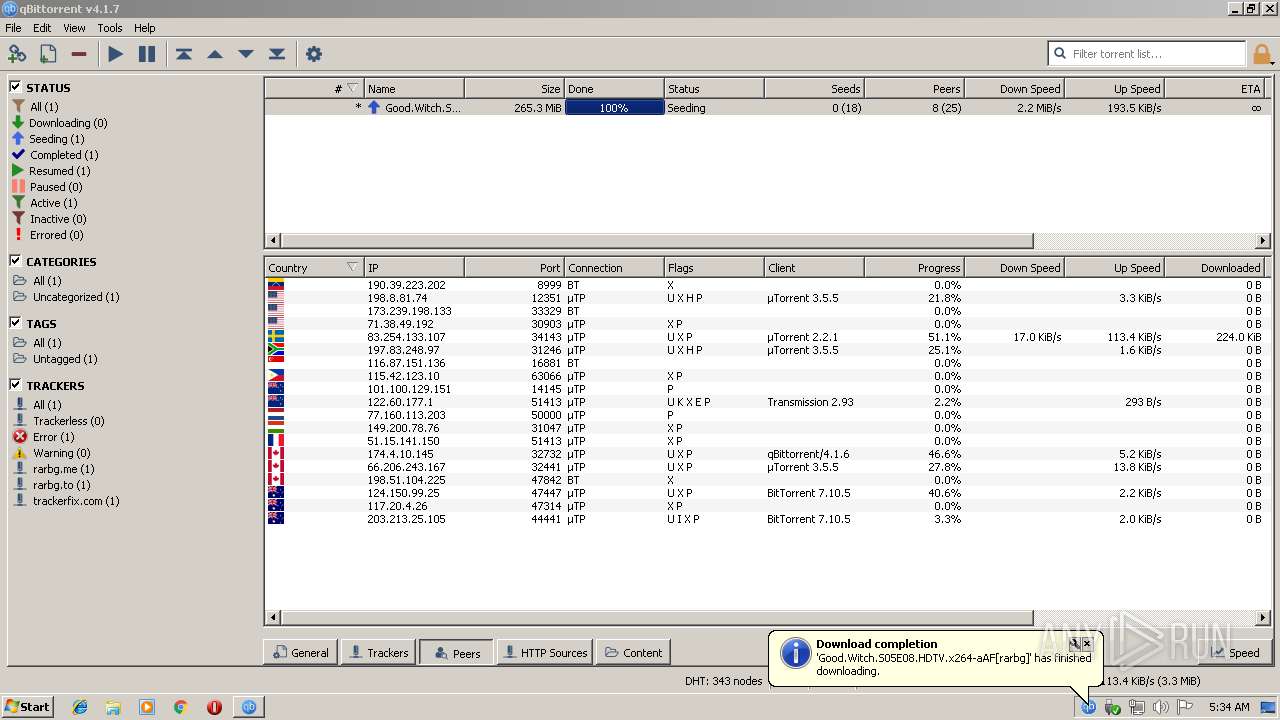Select the Good.Witch.S... torrent row
The height and width of the screenshot is (720, 1280).
pos(767,107)
